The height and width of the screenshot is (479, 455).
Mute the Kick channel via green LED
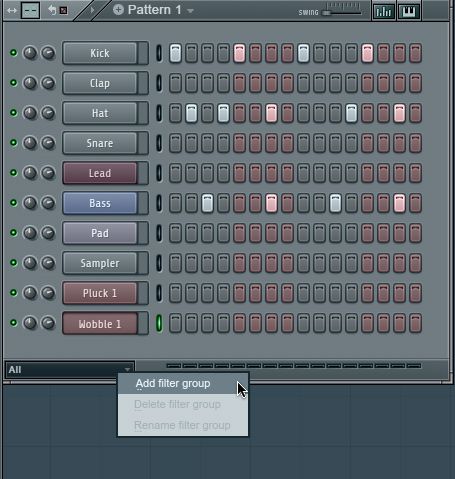(x=13, y=53)
